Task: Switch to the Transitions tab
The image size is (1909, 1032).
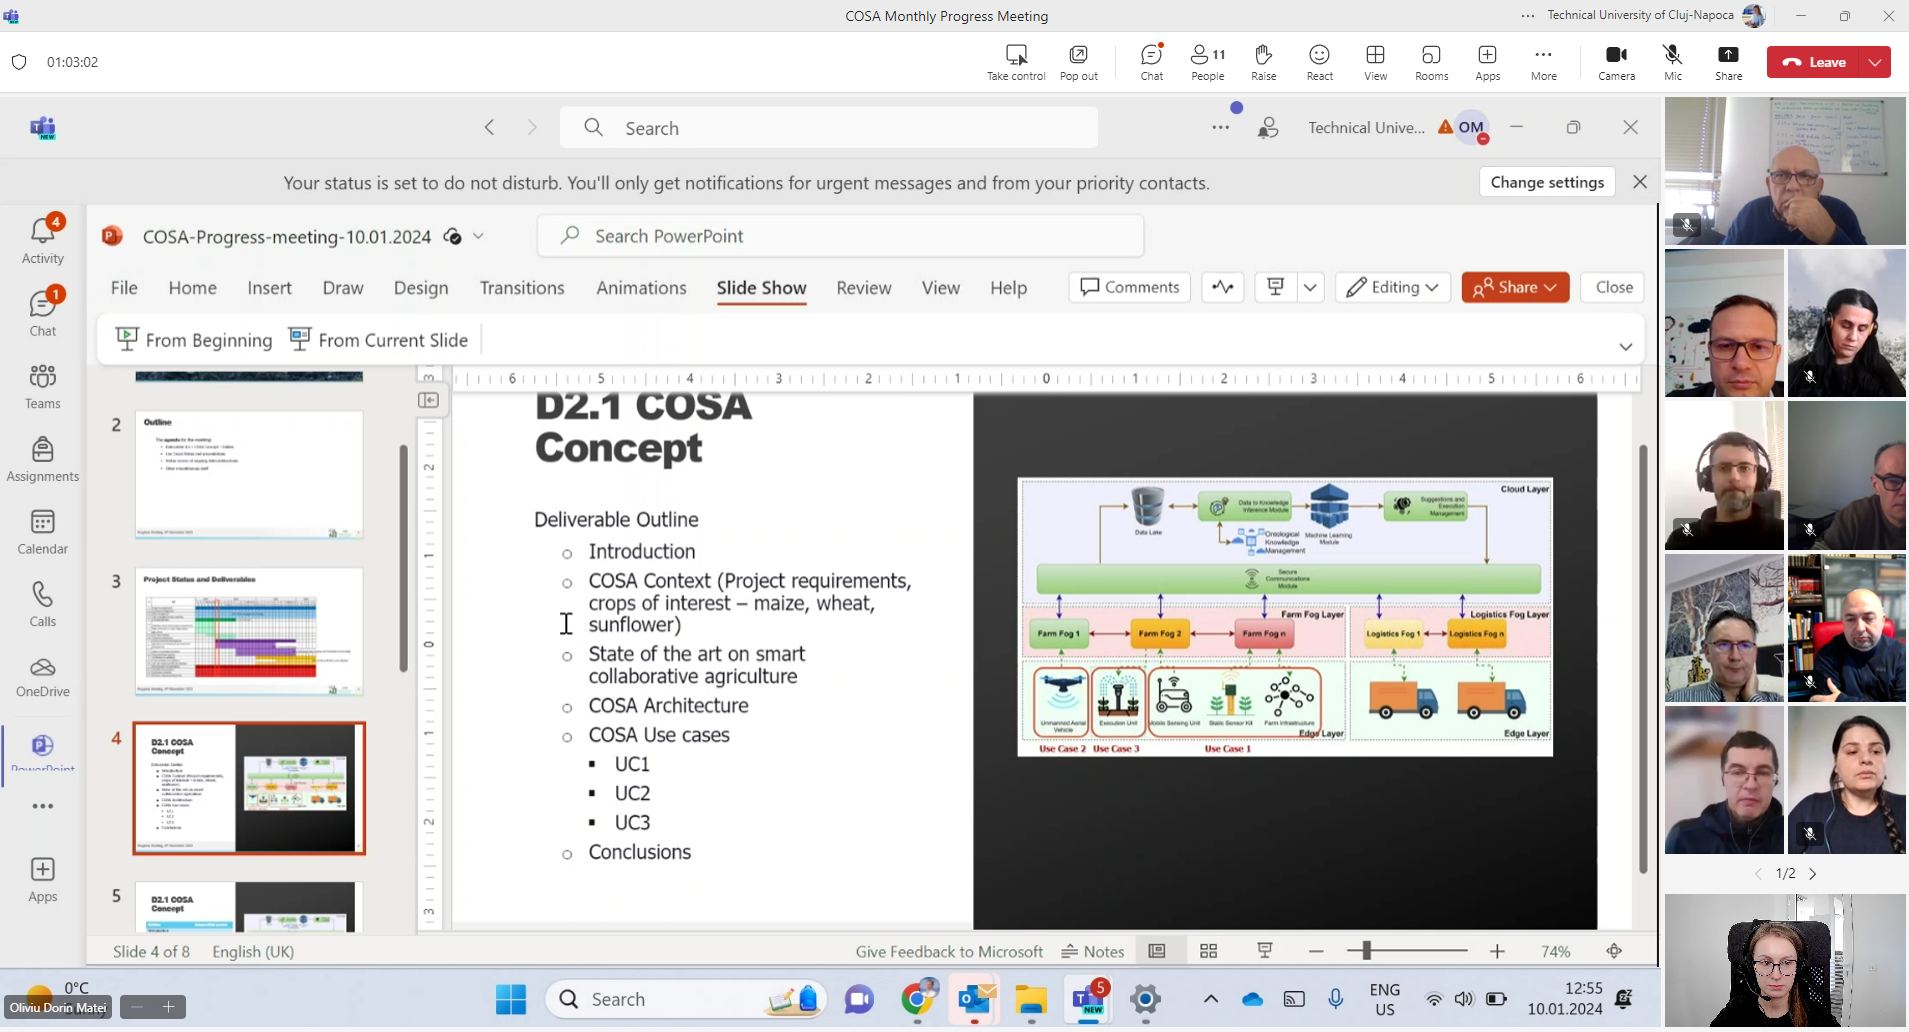Action: [x=522, y=288]
